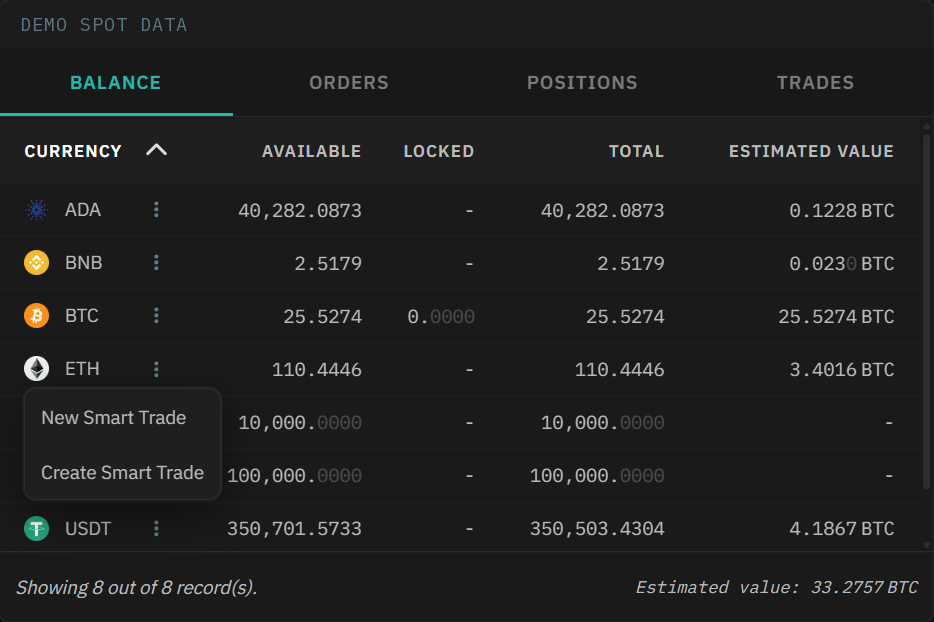Click the 10,000.0000 available value
The width and height of the screenshot is (934, 622).
pos(300,422)
